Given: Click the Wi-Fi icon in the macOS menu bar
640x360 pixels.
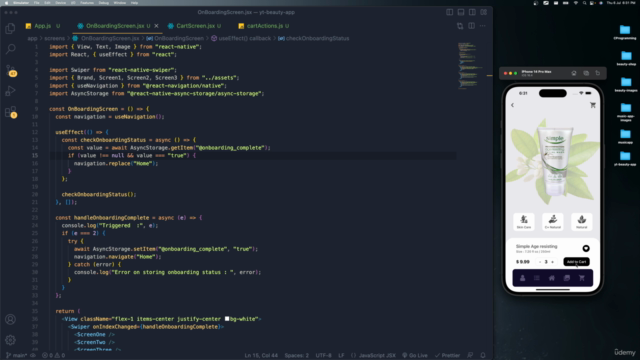Looking at the screenshot, I should point(576,3).
